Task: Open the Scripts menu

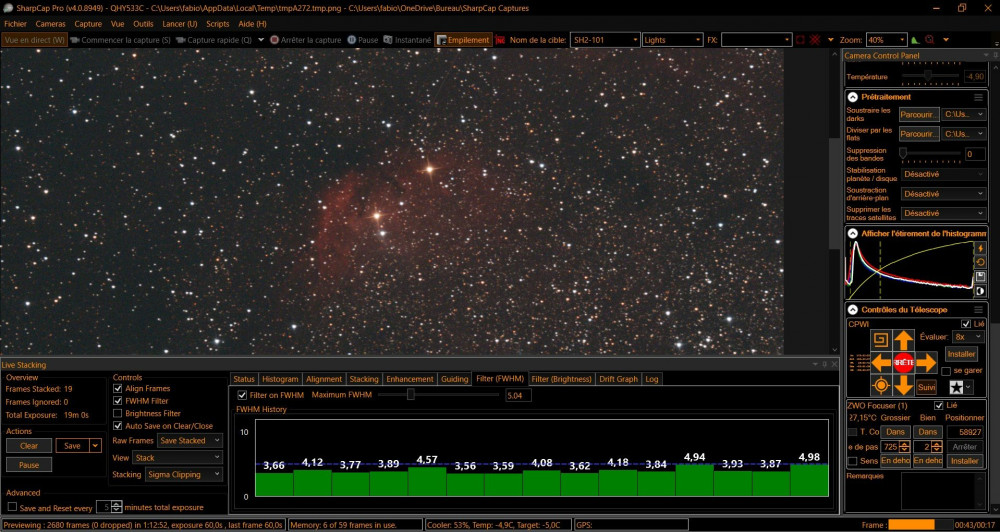Action: (x=217, y=24)
